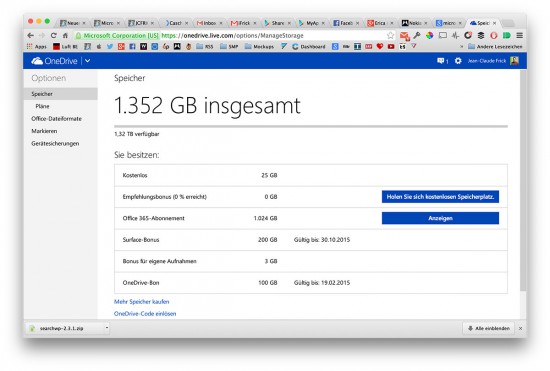Click the page vertical scrollbar
Image resolution: width=550 pixels, height=371 pixels.
click(523, 180)
